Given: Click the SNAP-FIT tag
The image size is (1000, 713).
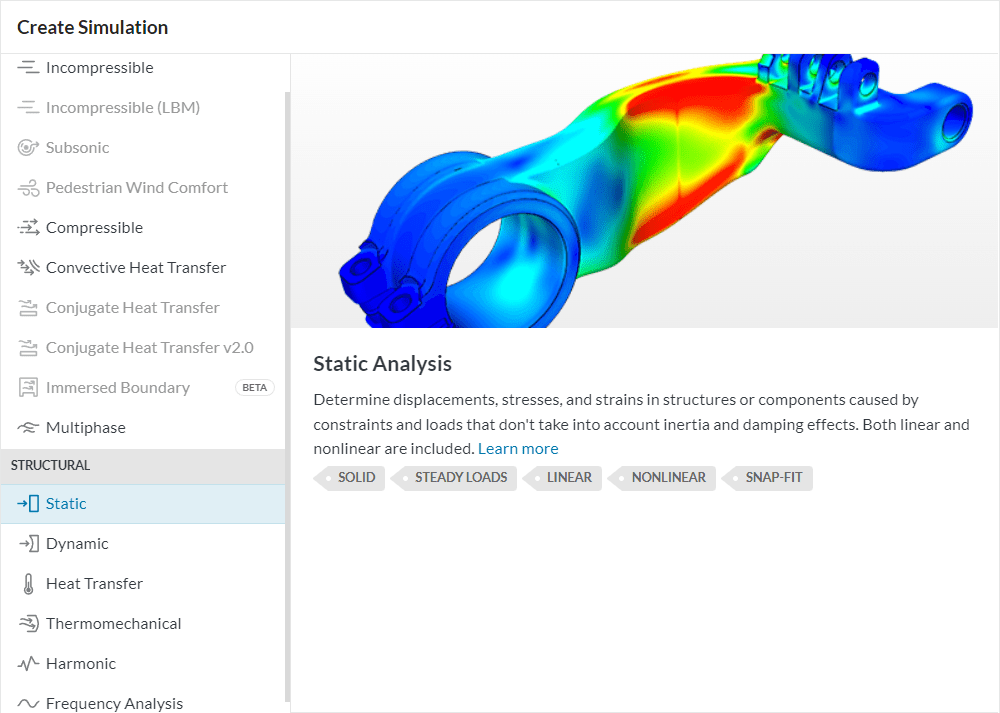Looking at the screenshot, I should pos(772,478).
